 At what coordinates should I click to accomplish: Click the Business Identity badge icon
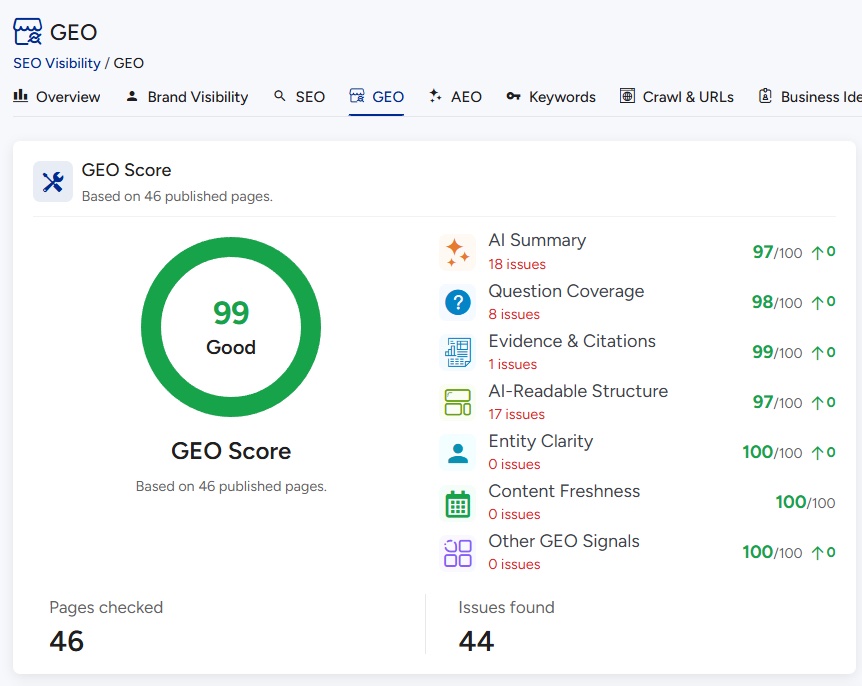765,96
